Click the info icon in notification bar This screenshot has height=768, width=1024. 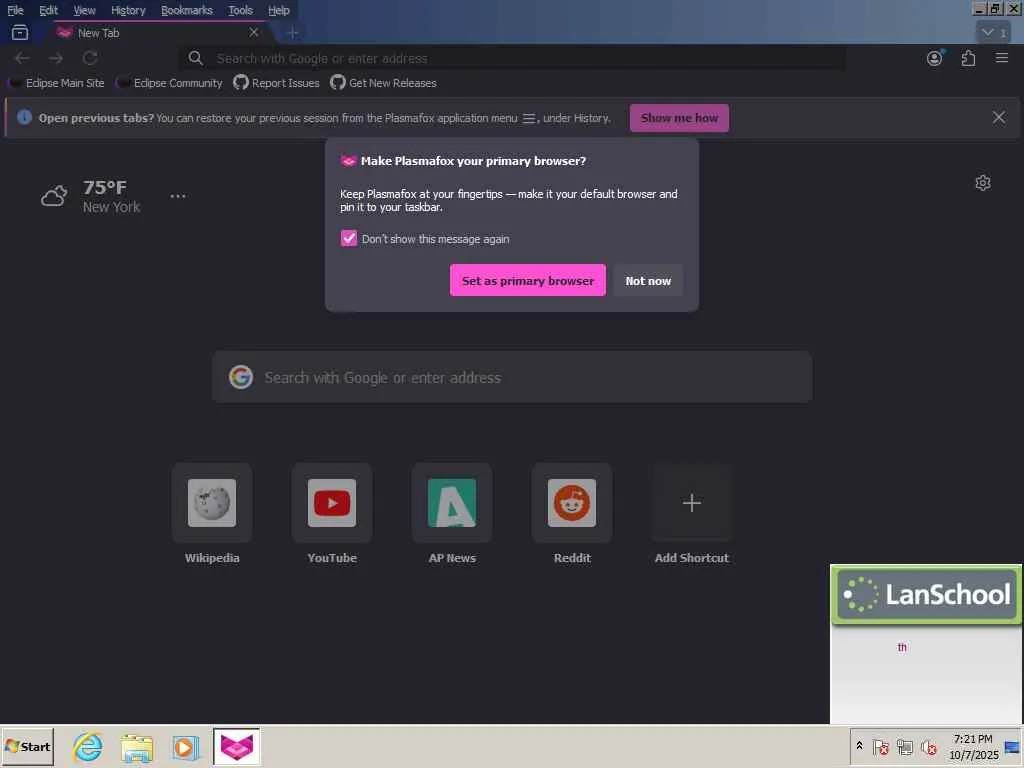(x=24, y=118)
